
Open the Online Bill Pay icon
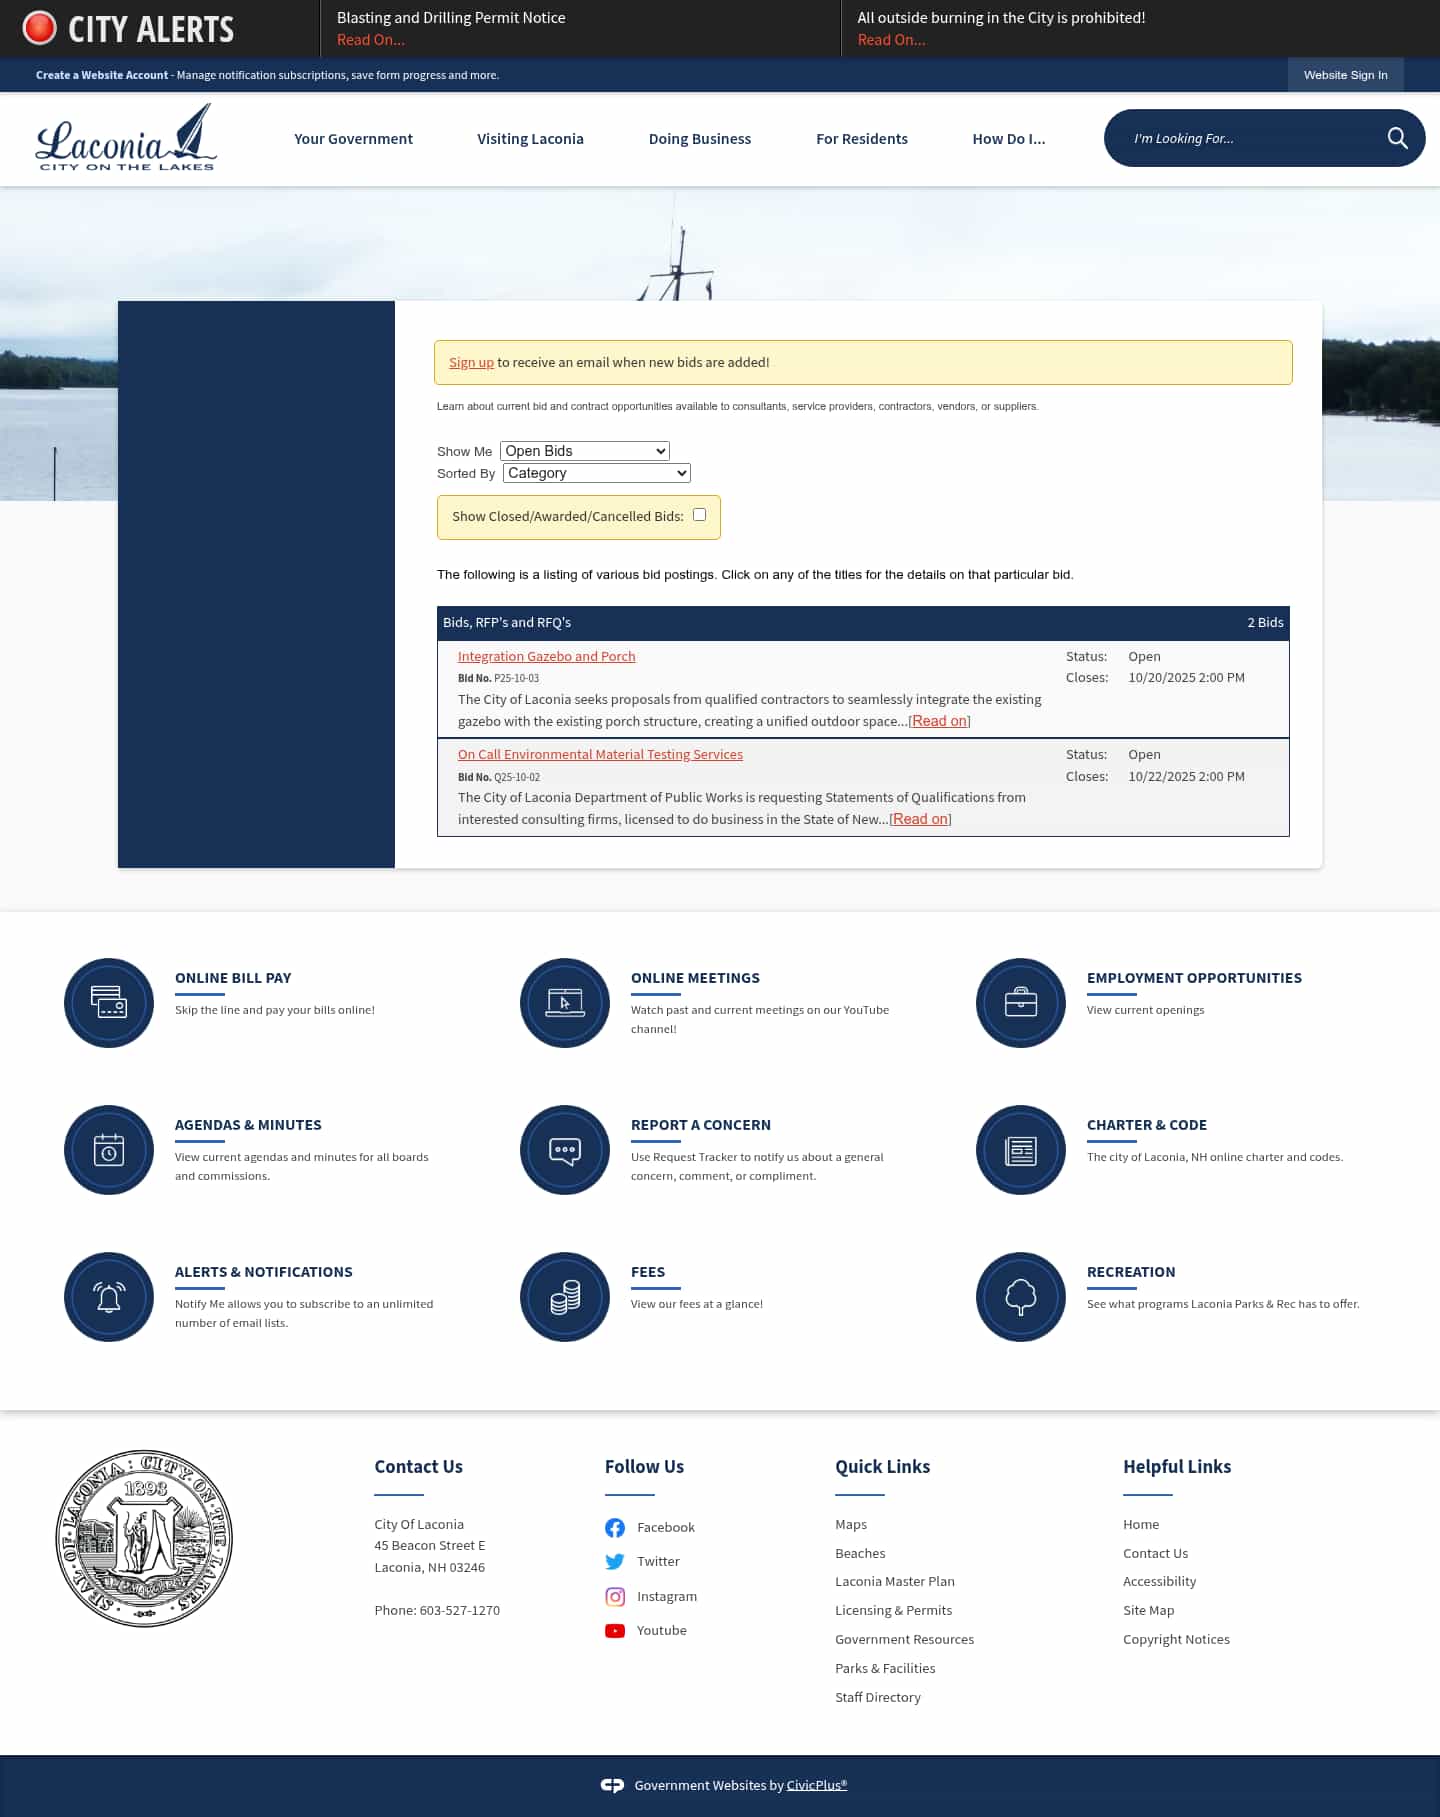coord(109,1003)
